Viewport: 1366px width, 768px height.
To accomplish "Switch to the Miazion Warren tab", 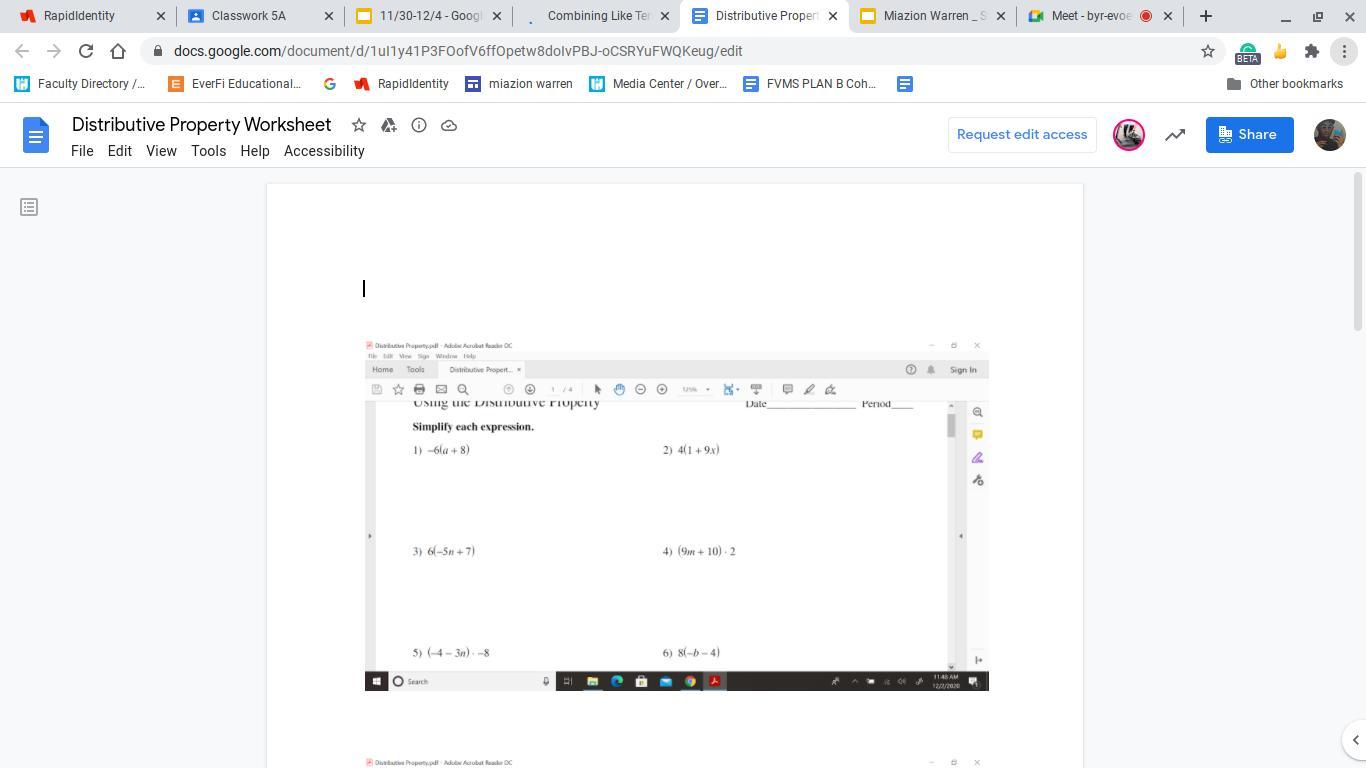I will 934,16.
